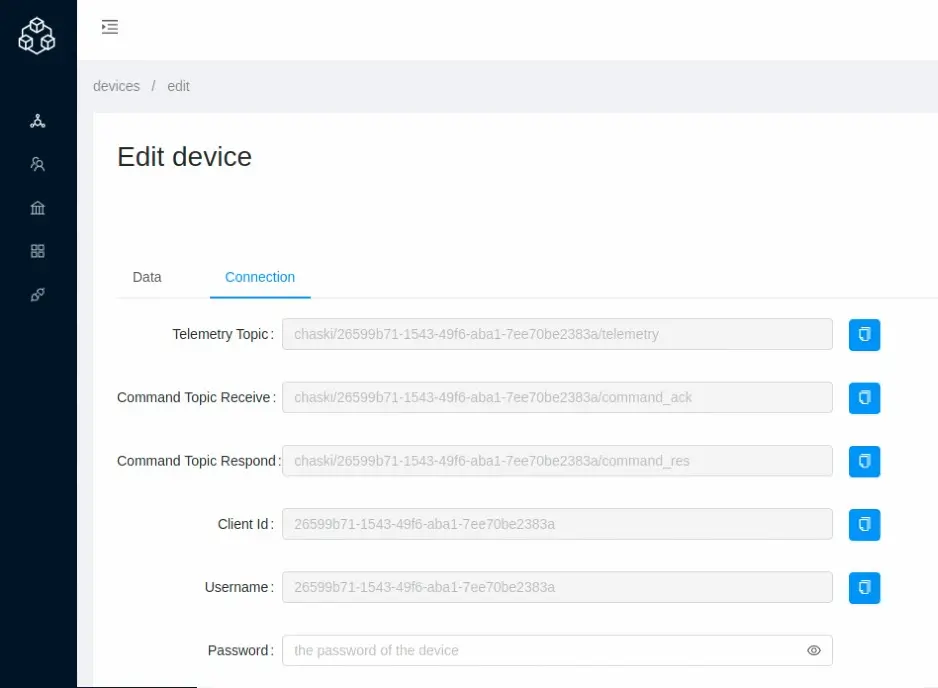This screenshot has width=938, height=688.
Task: Copy the Telemetry Topic value
Action: click(864, 334)
